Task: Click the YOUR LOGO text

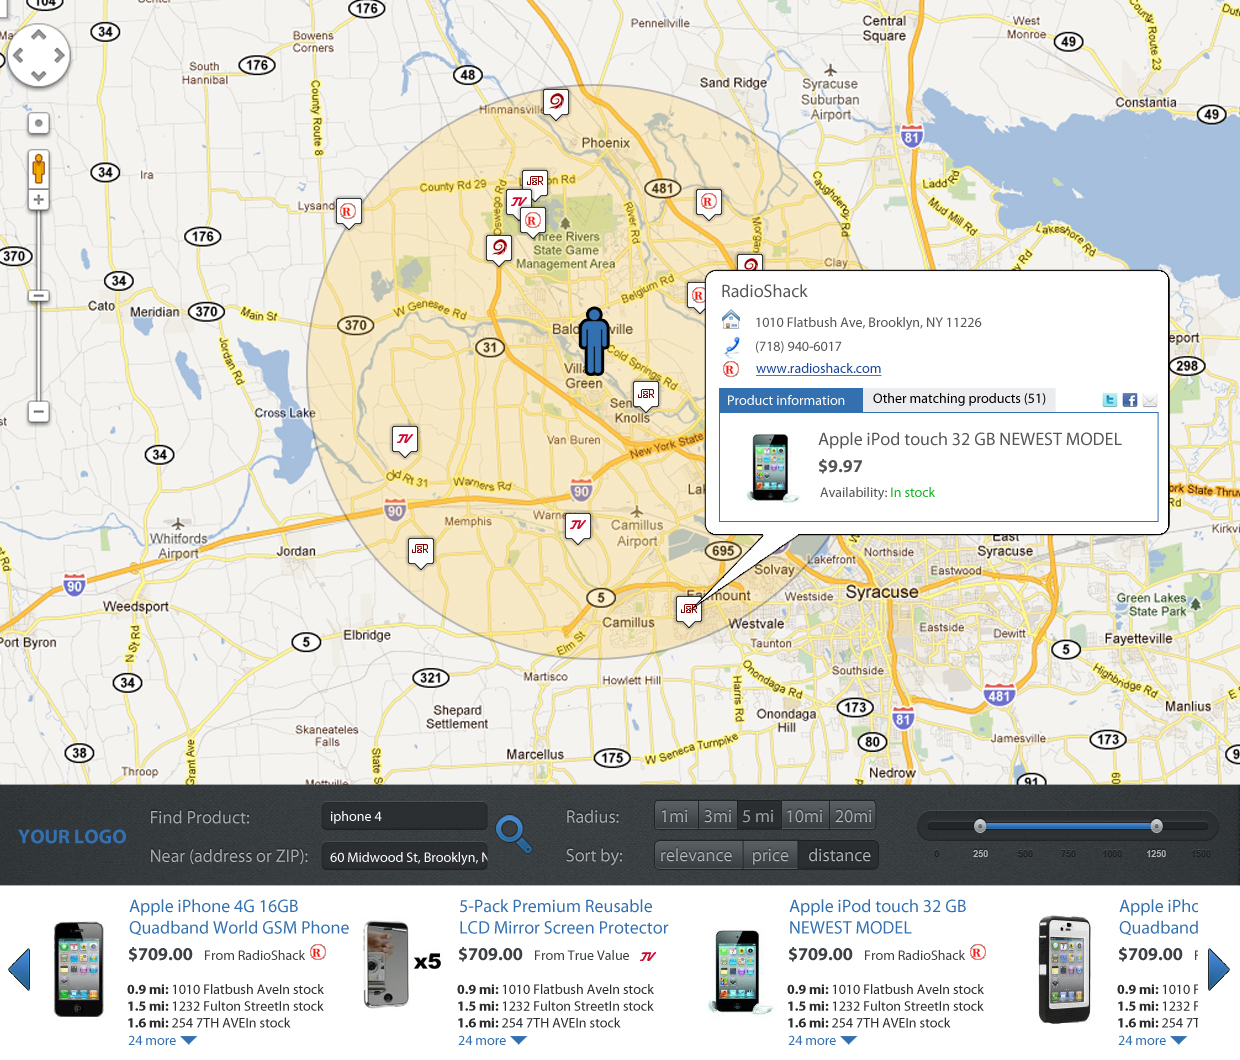Action: tap(72, 836)
